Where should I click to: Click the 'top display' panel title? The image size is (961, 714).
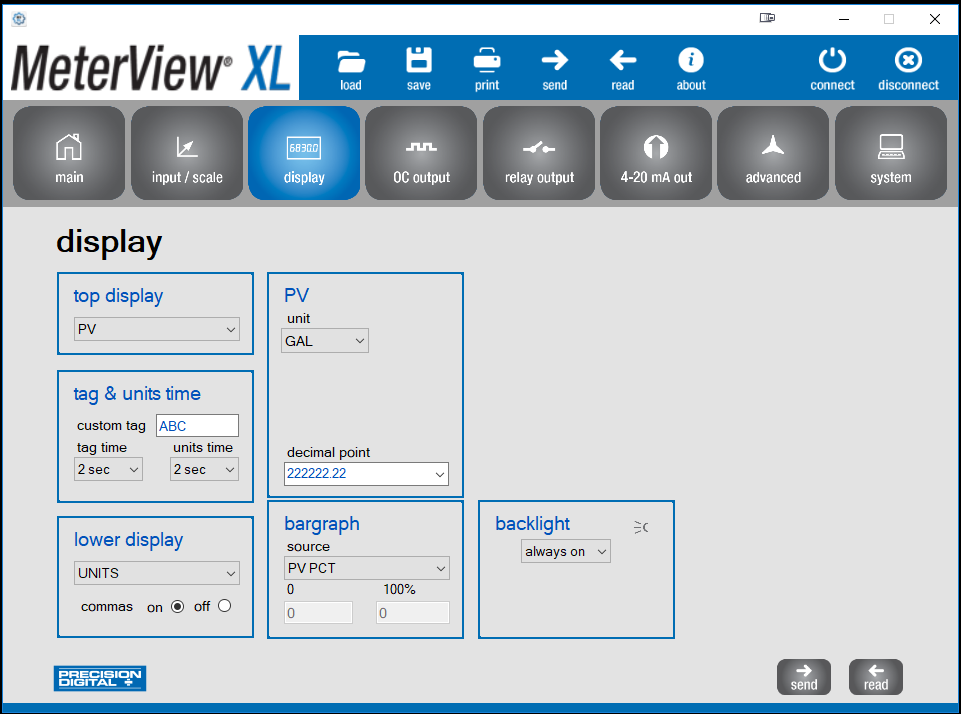pyautogui.click(x=118, y=296)
